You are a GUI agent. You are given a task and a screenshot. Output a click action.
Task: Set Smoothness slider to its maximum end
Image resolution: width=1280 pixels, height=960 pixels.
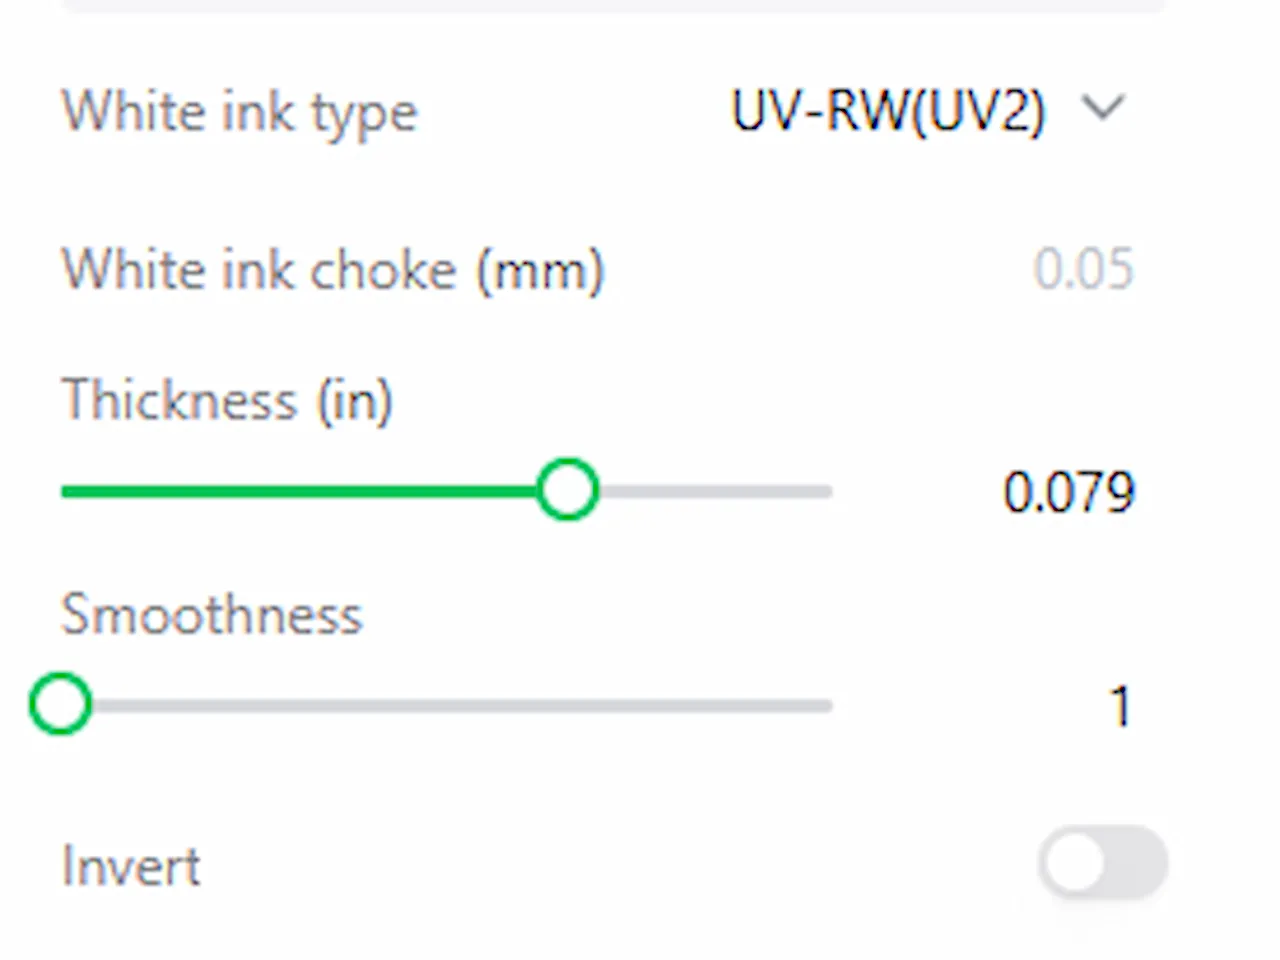(x=830, y=705)
